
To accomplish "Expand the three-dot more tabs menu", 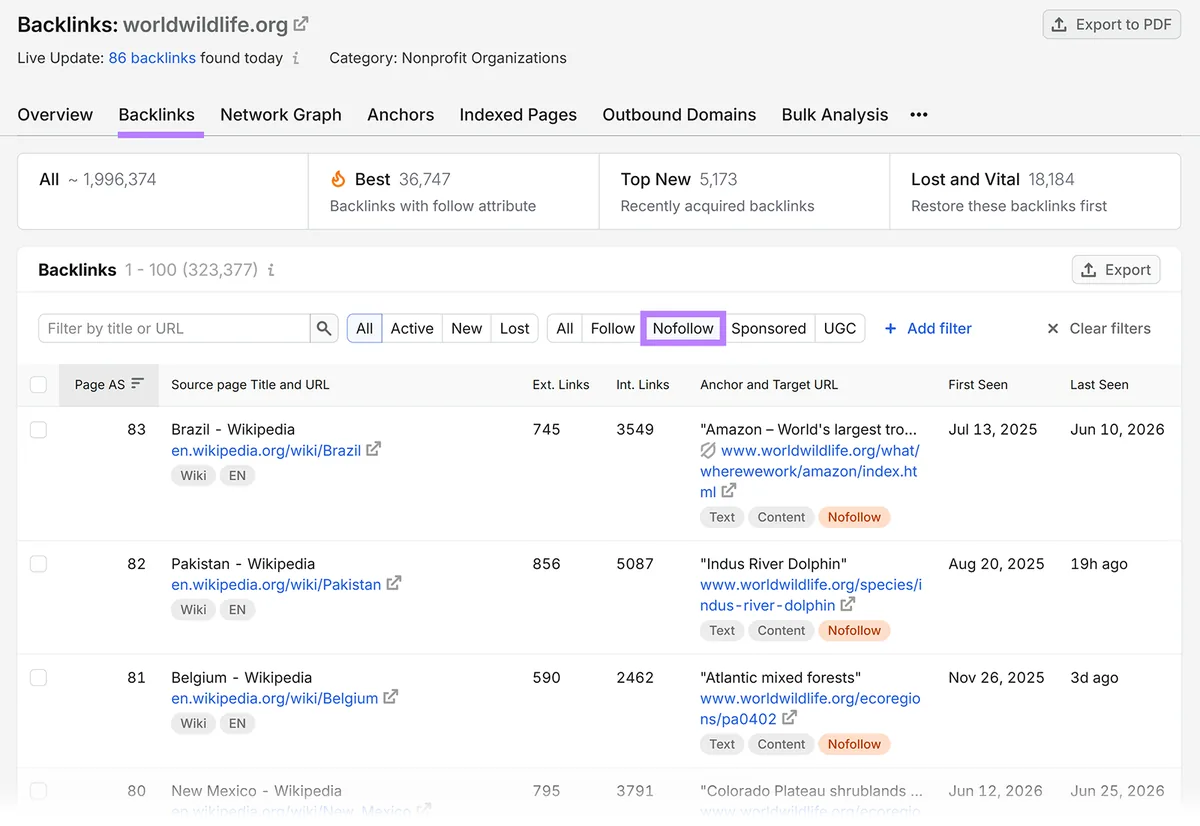I will pos(919,115).
